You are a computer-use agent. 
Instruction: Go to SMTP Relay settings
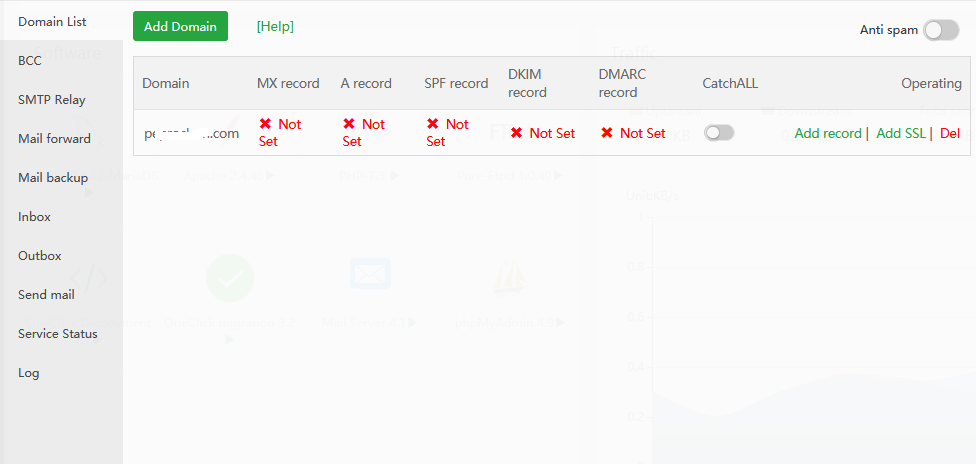click(52, 100)
